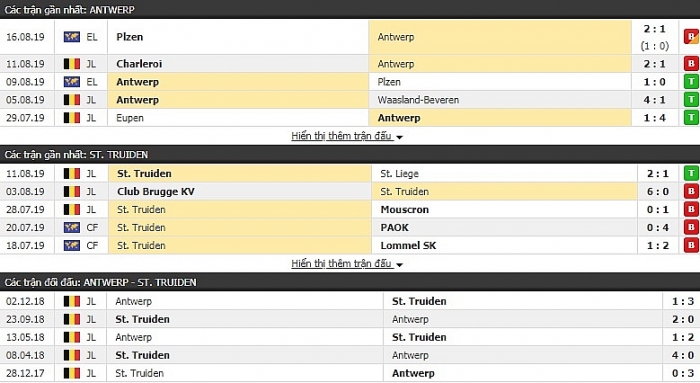The width and height of the screenshot is (700, 383).
Task: Click the CF competition flag icon for PAOK match
Action: (71, 227)
